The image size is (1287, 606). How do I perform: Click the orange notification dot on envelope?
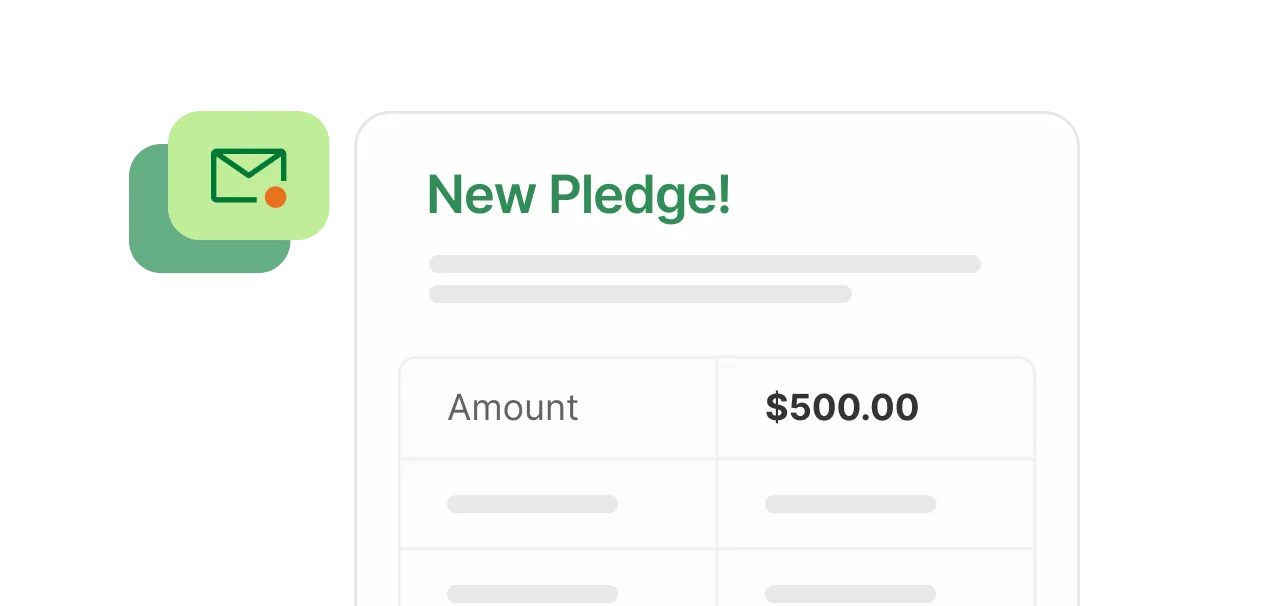[x=276, y=198]
